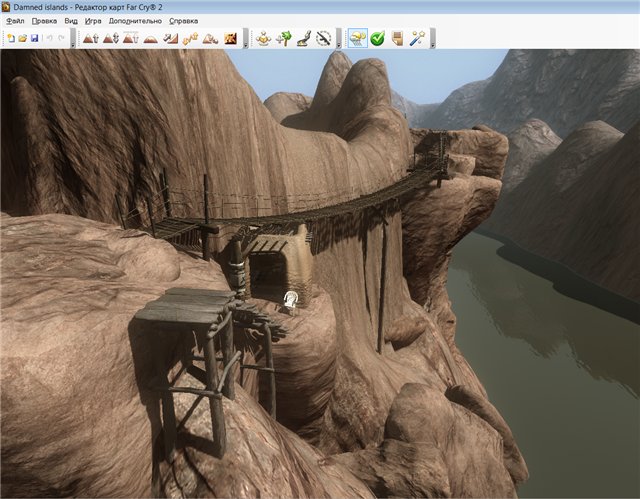The width and height of the screenshot is (640, 499).
Task: Open the Вид menu
Action: coord(71,21)
